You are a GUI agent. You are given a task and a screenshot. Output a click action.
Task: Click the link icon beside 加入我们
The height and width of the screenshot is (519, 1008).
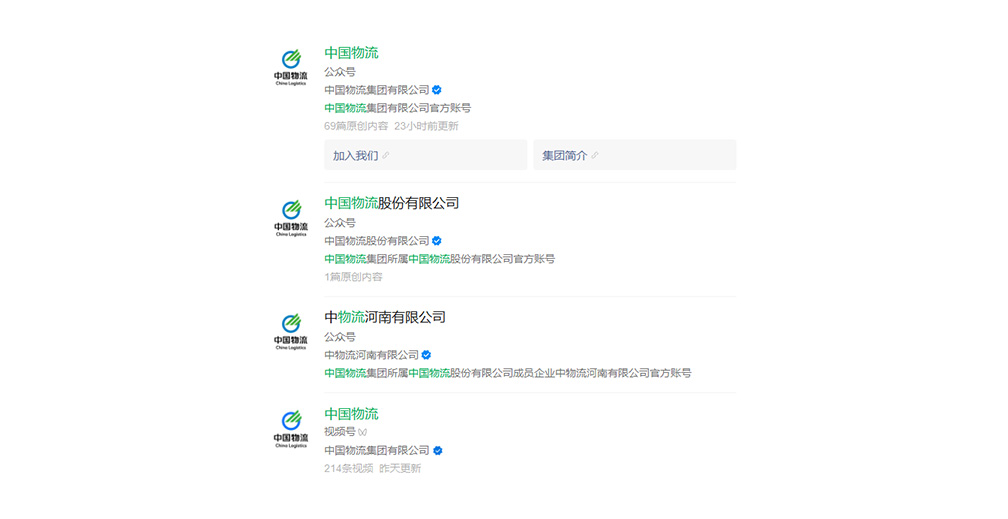point(386,156)
